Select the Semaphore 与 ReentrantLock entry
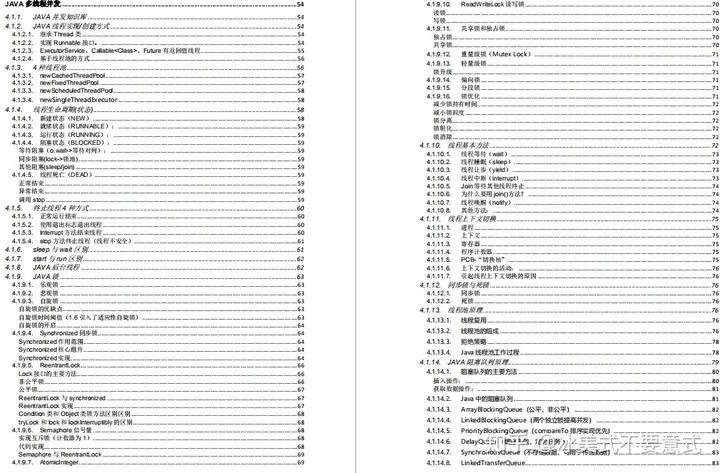 click(162, 454)
